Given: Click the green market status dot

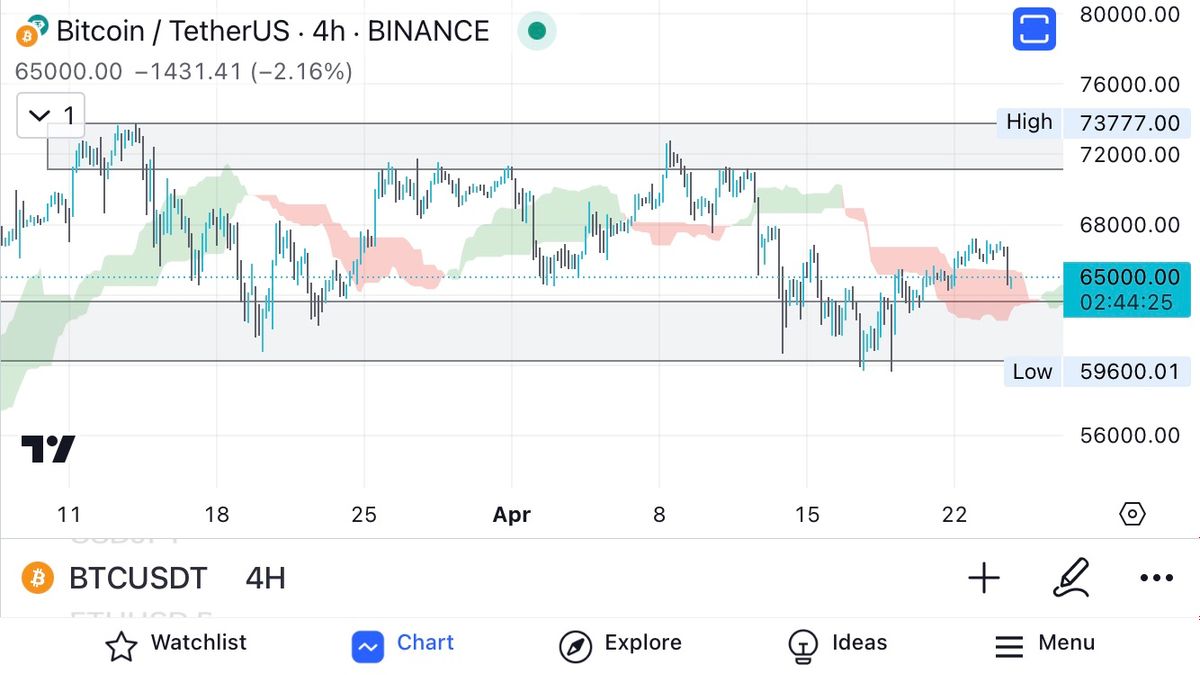Looking at the screenshot, I should coord(537,31).
